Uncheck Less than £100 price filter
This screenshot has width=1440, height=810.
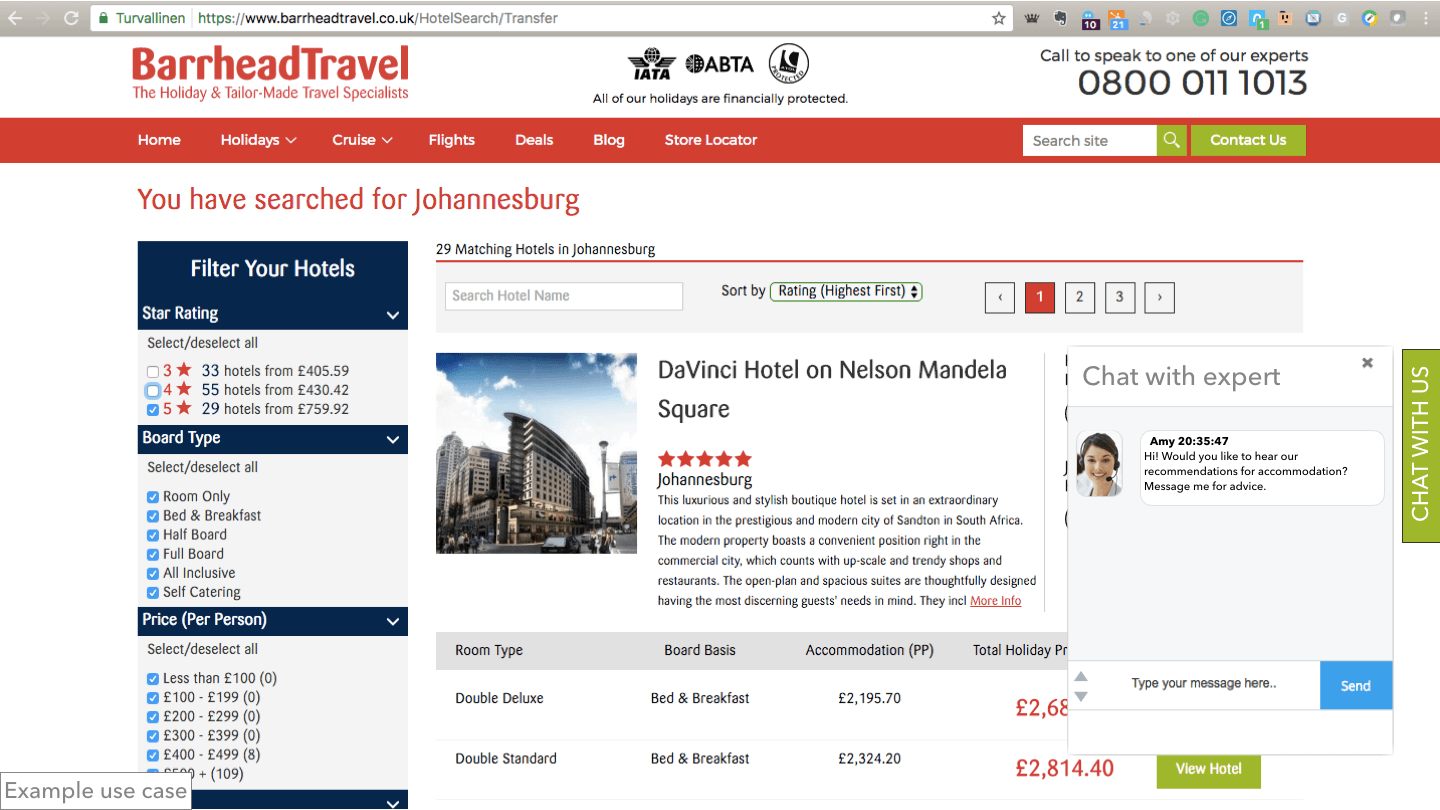coord(153,679)
